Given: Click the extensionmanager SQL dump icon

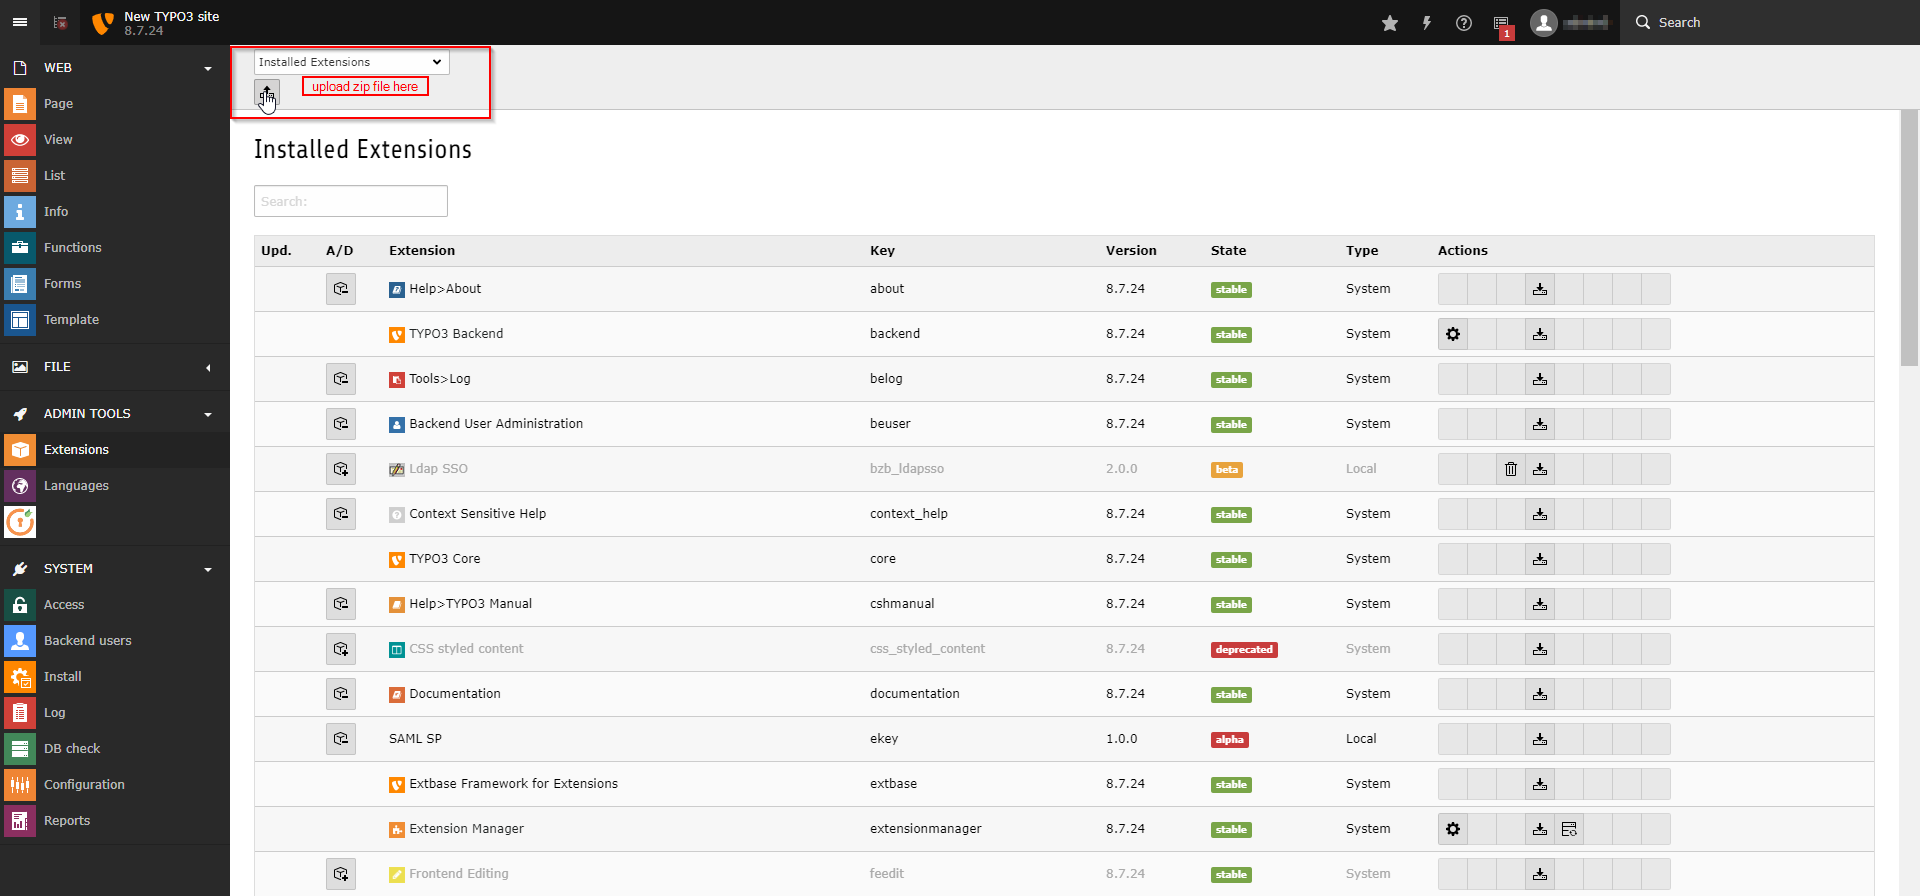Looking at the screenshot, I should pos(1569,829).
